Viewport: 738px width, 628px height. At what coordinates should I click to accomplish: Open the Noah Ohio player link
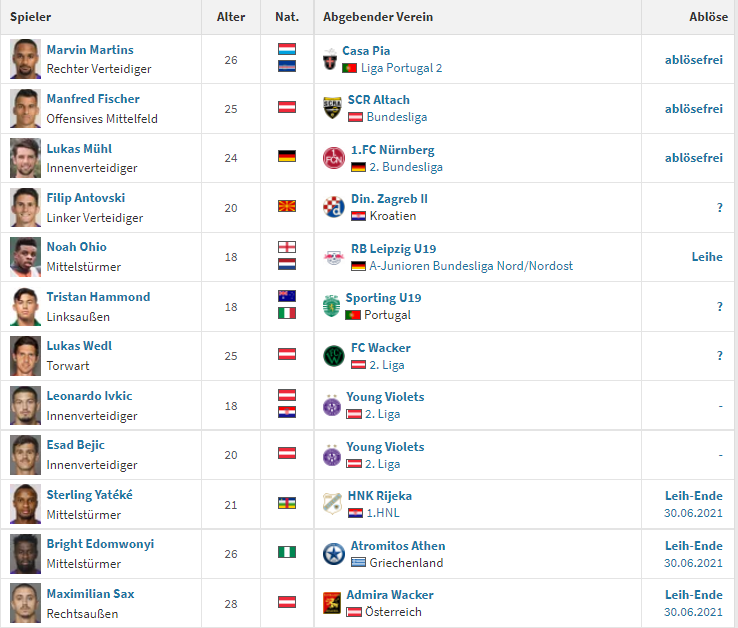point(76,247)
